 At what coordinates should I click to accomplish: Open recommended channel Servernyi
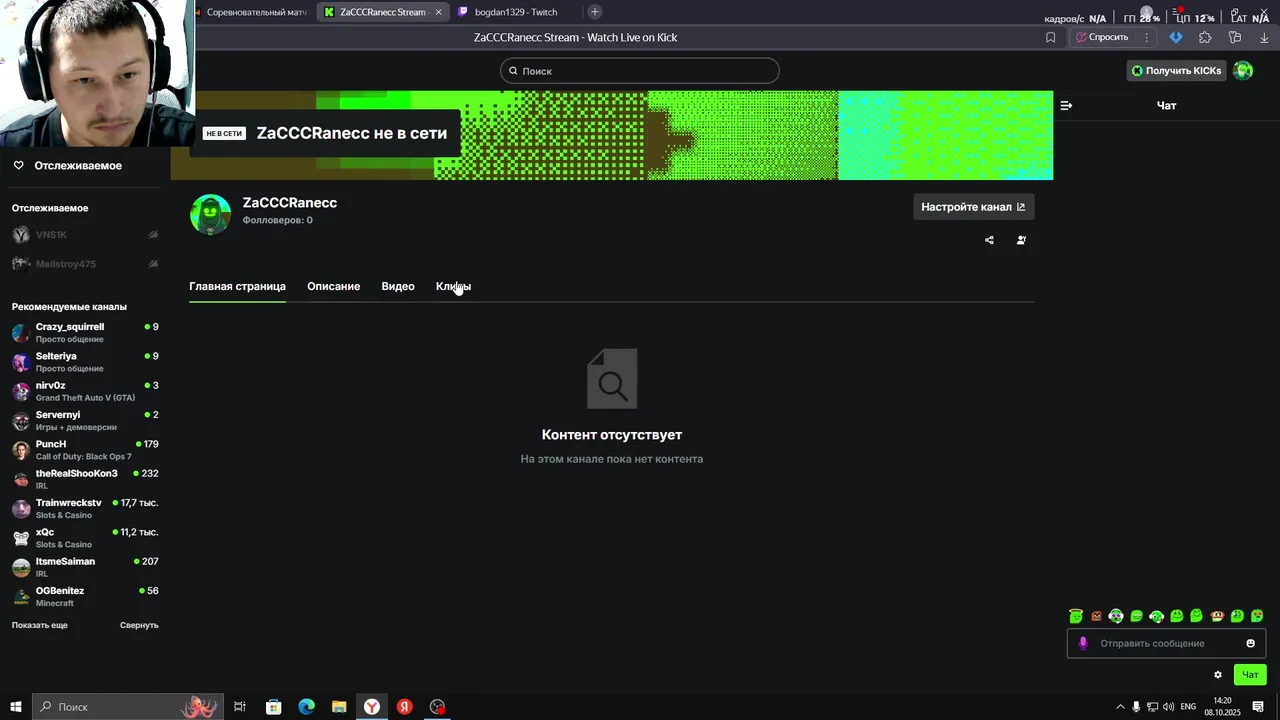(85, 420)
